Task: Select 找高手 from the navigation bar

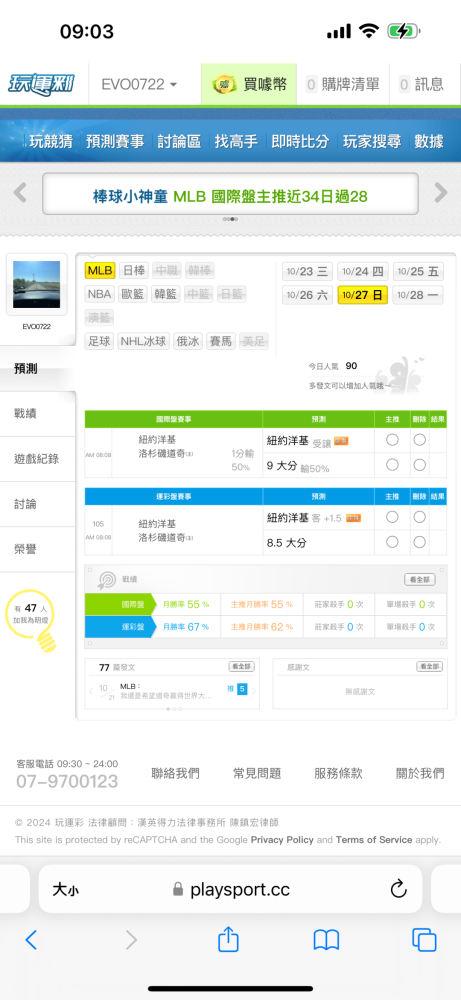Action: pos(236,142)
